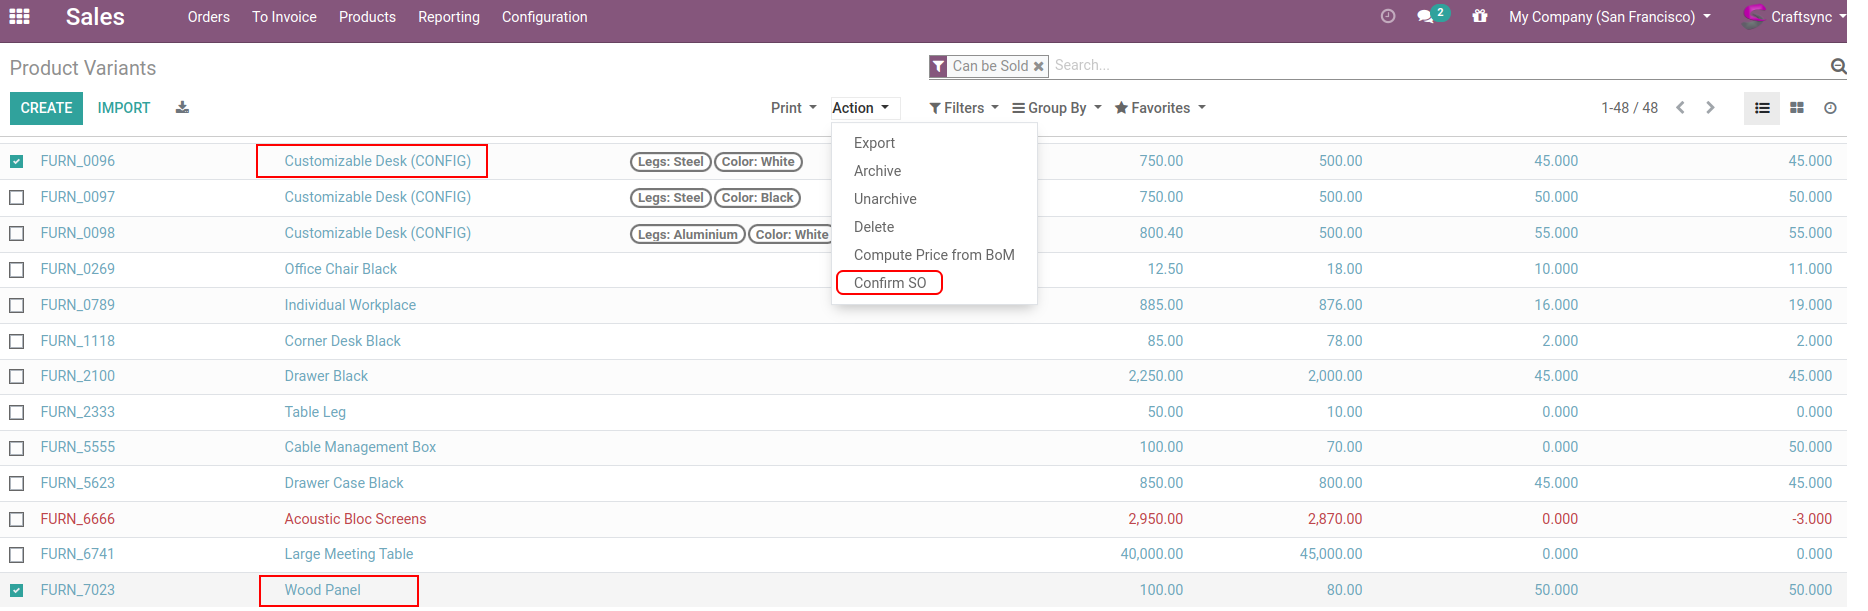This screenshot has height=611, width=1868.
Task: Remove the Can be Sold filter
Action: click(1038, 67)
